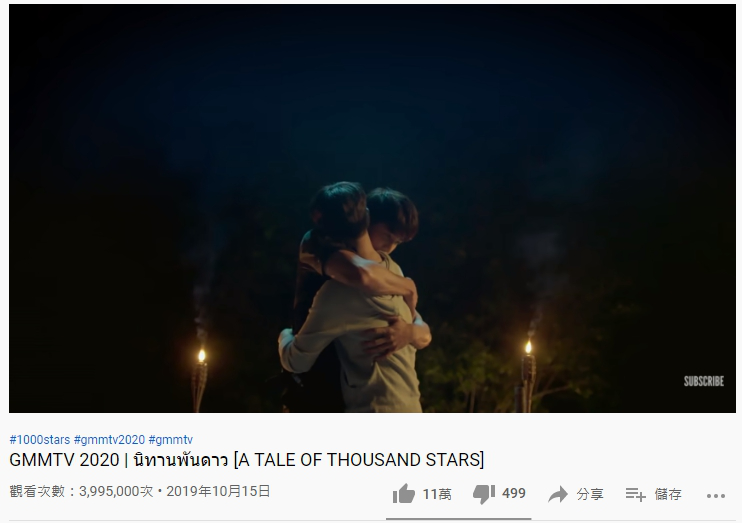Click the share arrow icon
The height and width of the screenshot is (523, 742).
[x=558, y=494]
